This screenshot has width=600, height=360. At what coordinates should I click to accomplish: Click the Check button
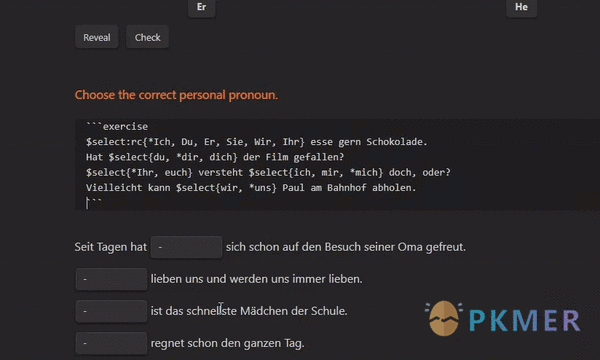click(147, 37)
